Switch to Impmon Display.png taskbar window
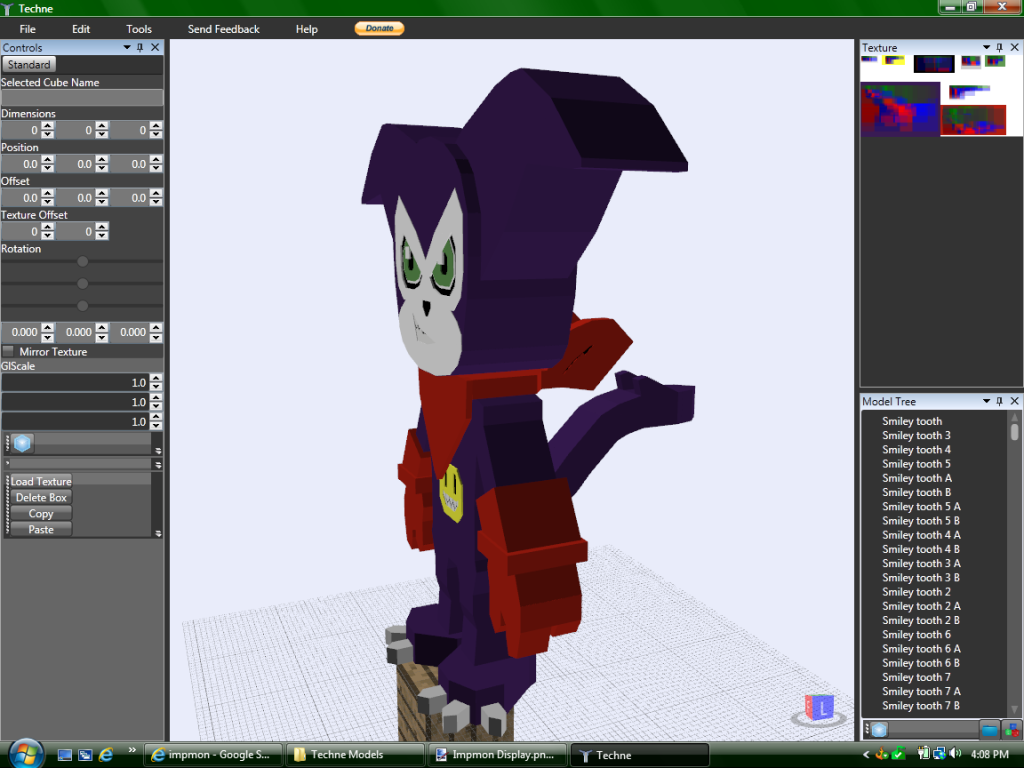 coord(497,755)
